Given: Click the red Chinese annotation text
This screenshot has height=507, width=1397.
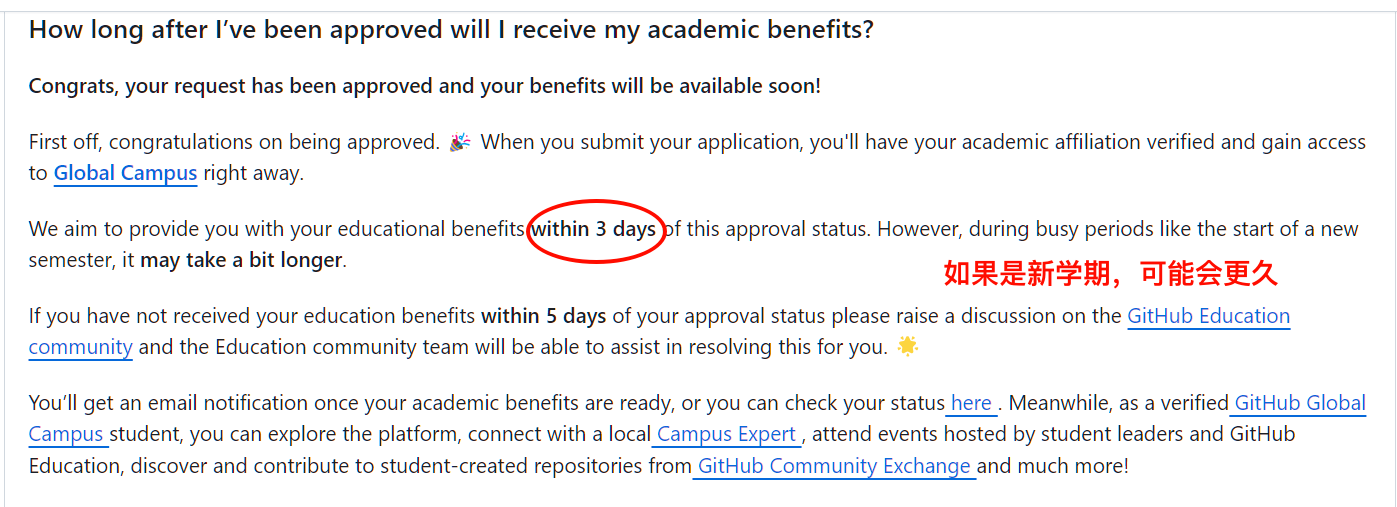Looking at the screenshot, I should 1111,272.
